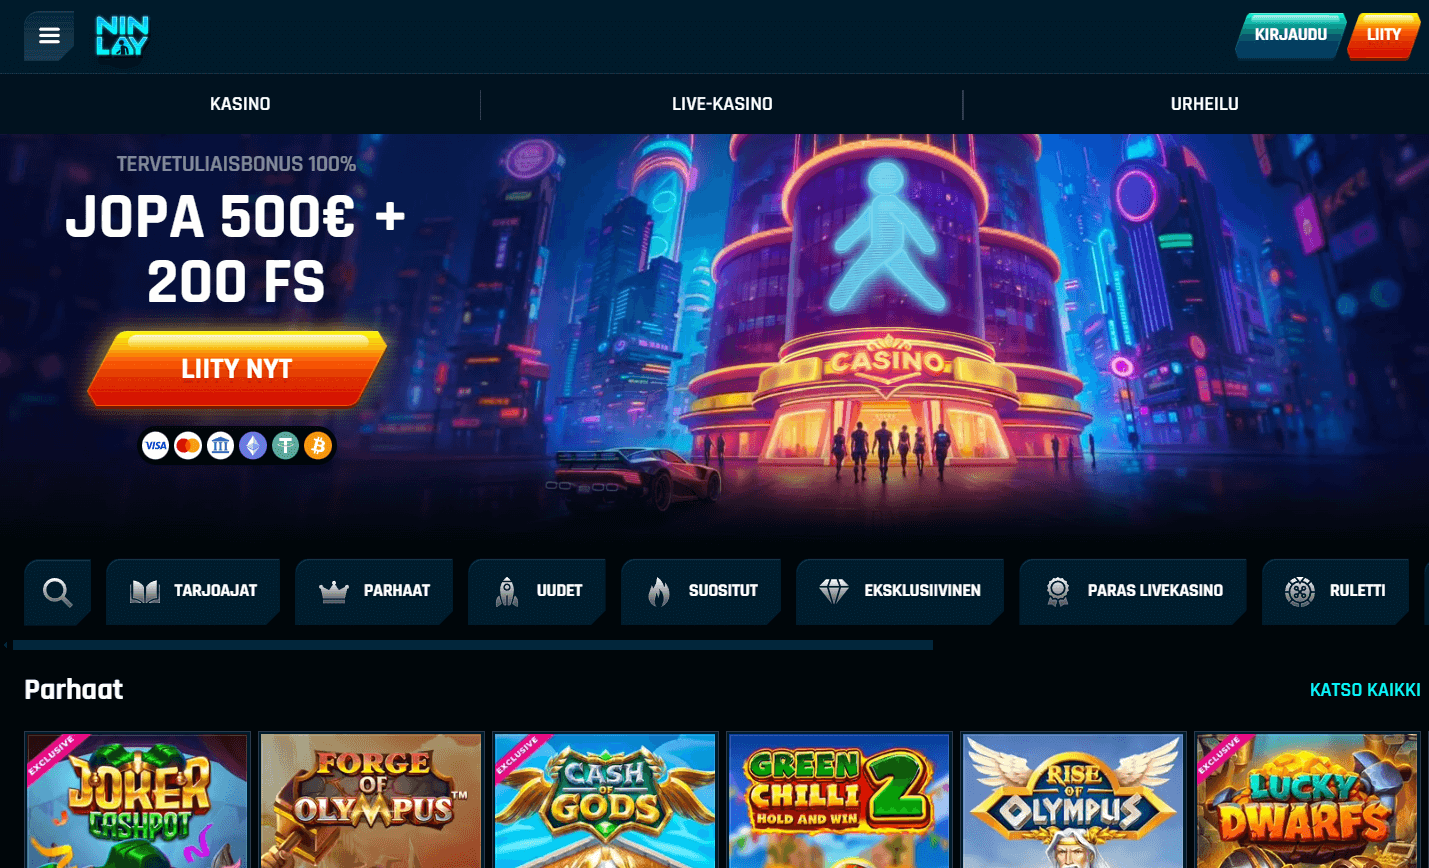Click the Kirjaudu login button
Viewport: 1429px width, 868px height.
click(1290, 35)
